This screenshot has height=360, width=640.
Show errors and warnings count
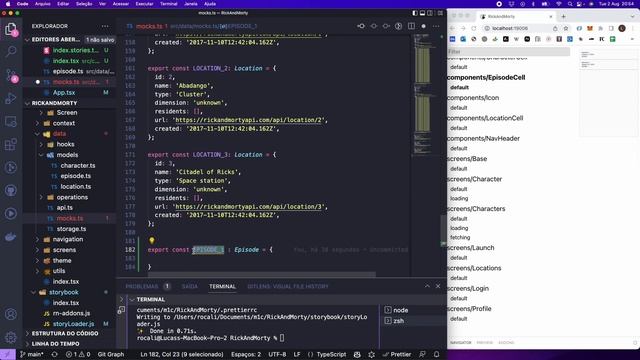(78, 354)
